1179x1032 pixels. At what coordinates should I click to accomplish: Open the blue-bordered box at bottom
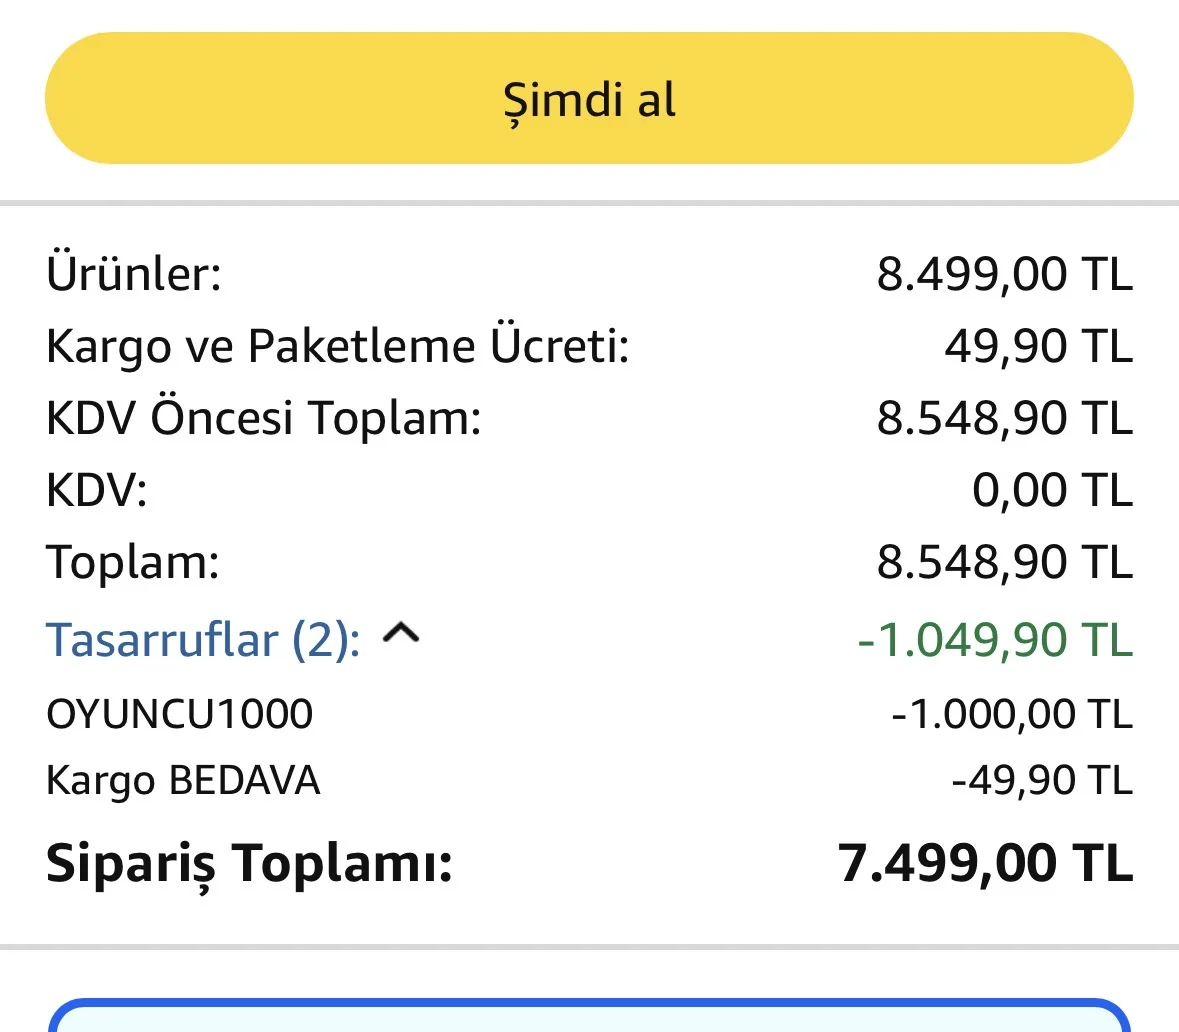click(590, 1015)
